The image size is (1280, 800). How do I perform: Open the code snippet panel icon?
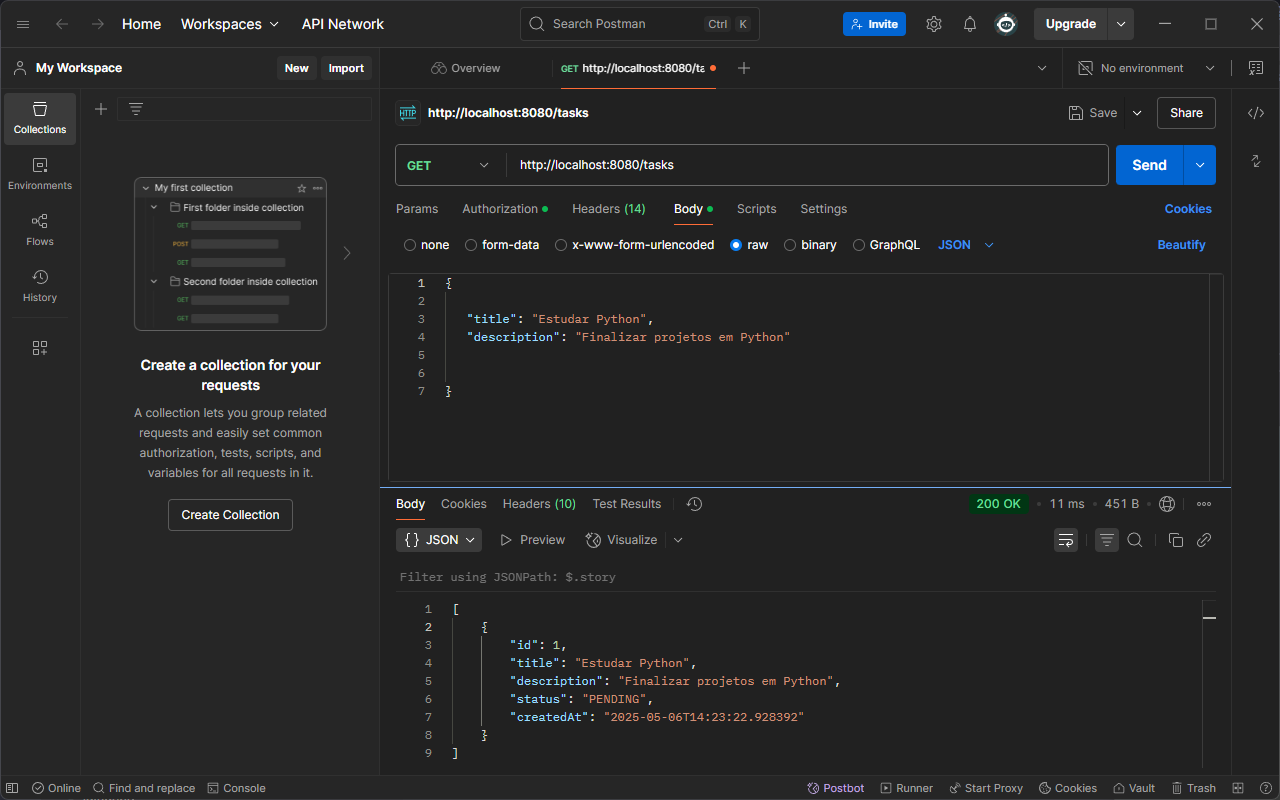pos(1256,113)
